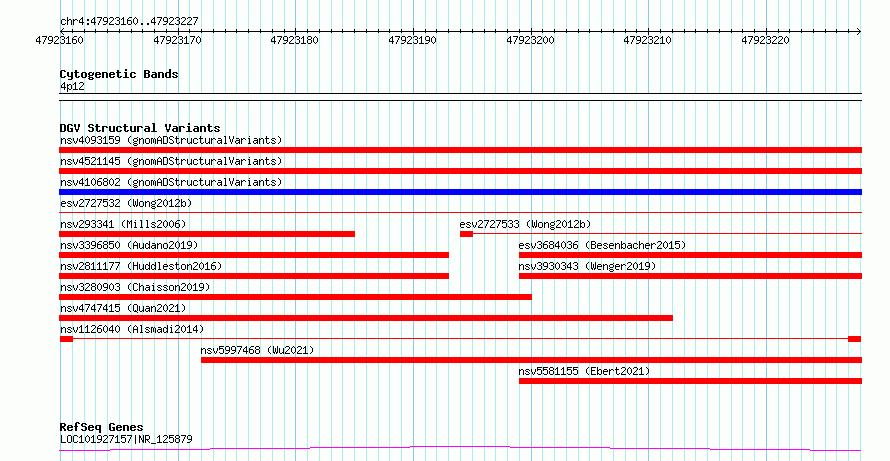Open the esv2727533 (Wong2012b) label
This screenshot has width=890, height=461.
[525, 224]
